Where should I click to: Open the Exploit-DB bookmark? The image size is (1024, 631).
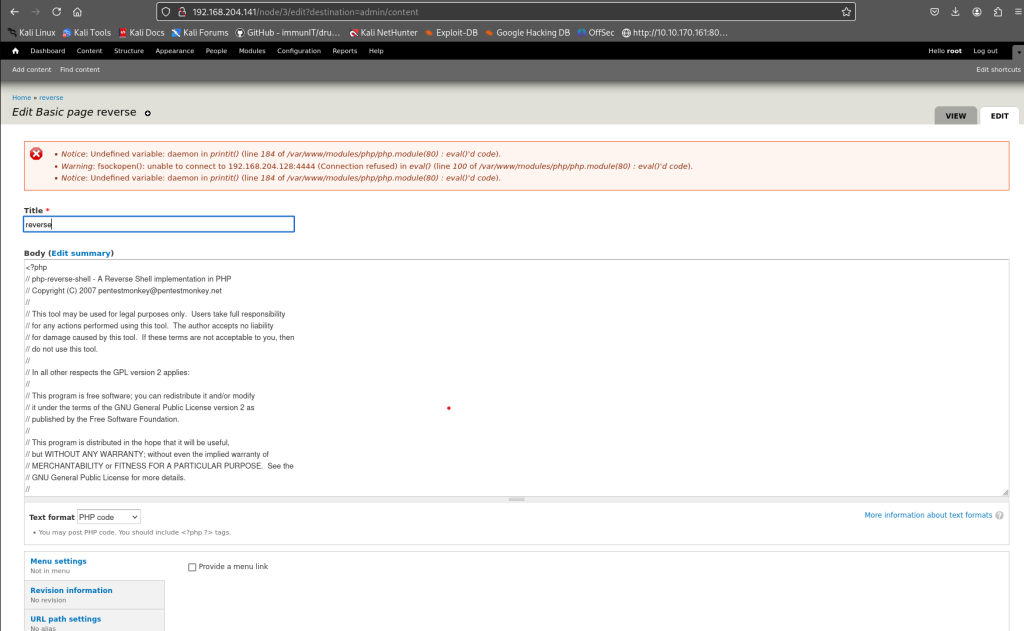coord(449,32)
